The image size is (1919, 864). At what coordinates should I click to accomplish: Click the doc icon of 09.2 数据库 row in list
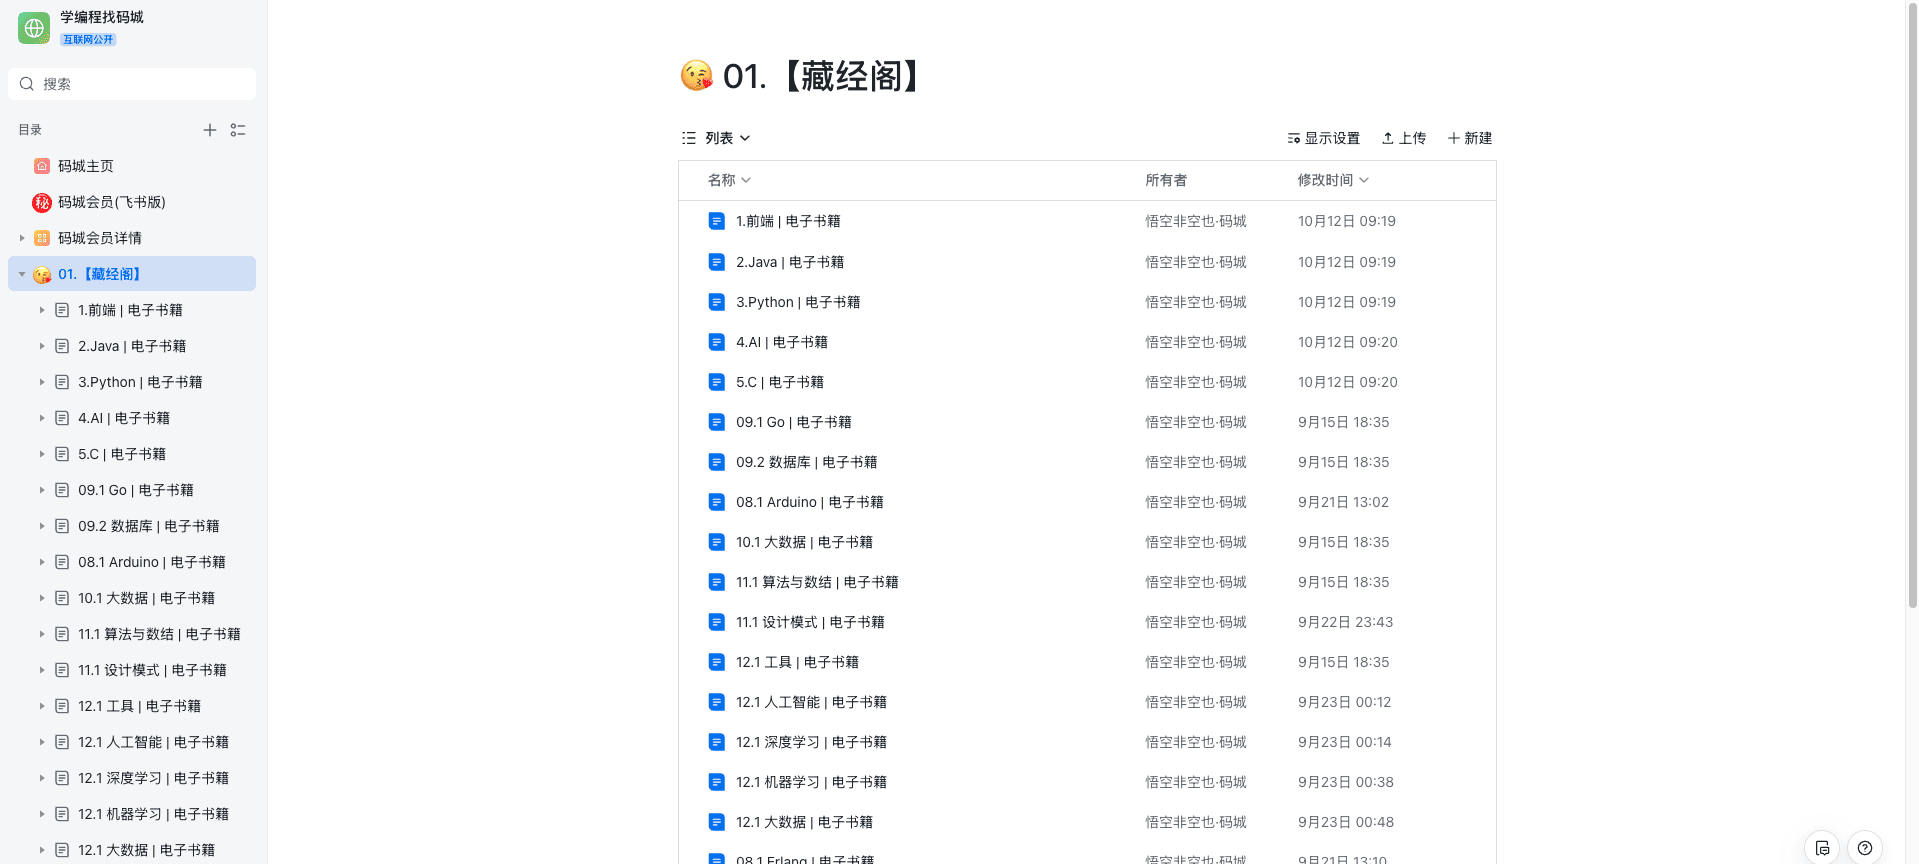click(716, 462)
